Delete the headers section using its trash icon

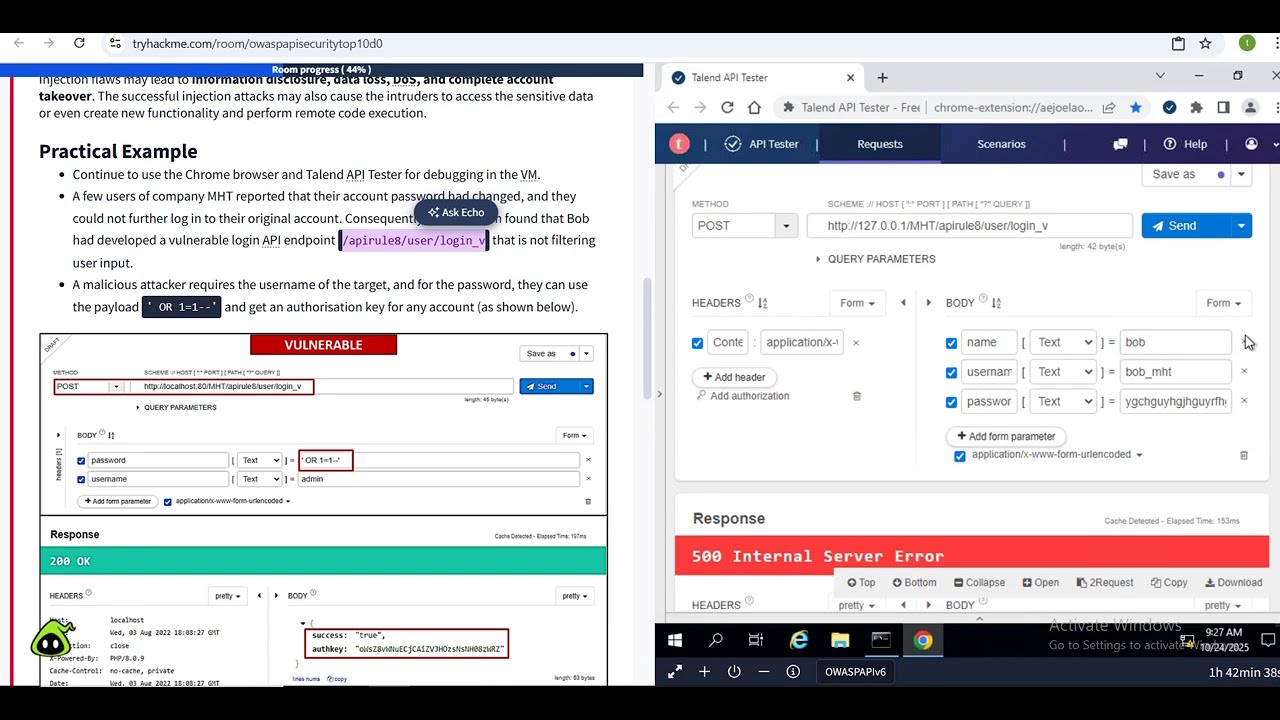click(857, 396)
